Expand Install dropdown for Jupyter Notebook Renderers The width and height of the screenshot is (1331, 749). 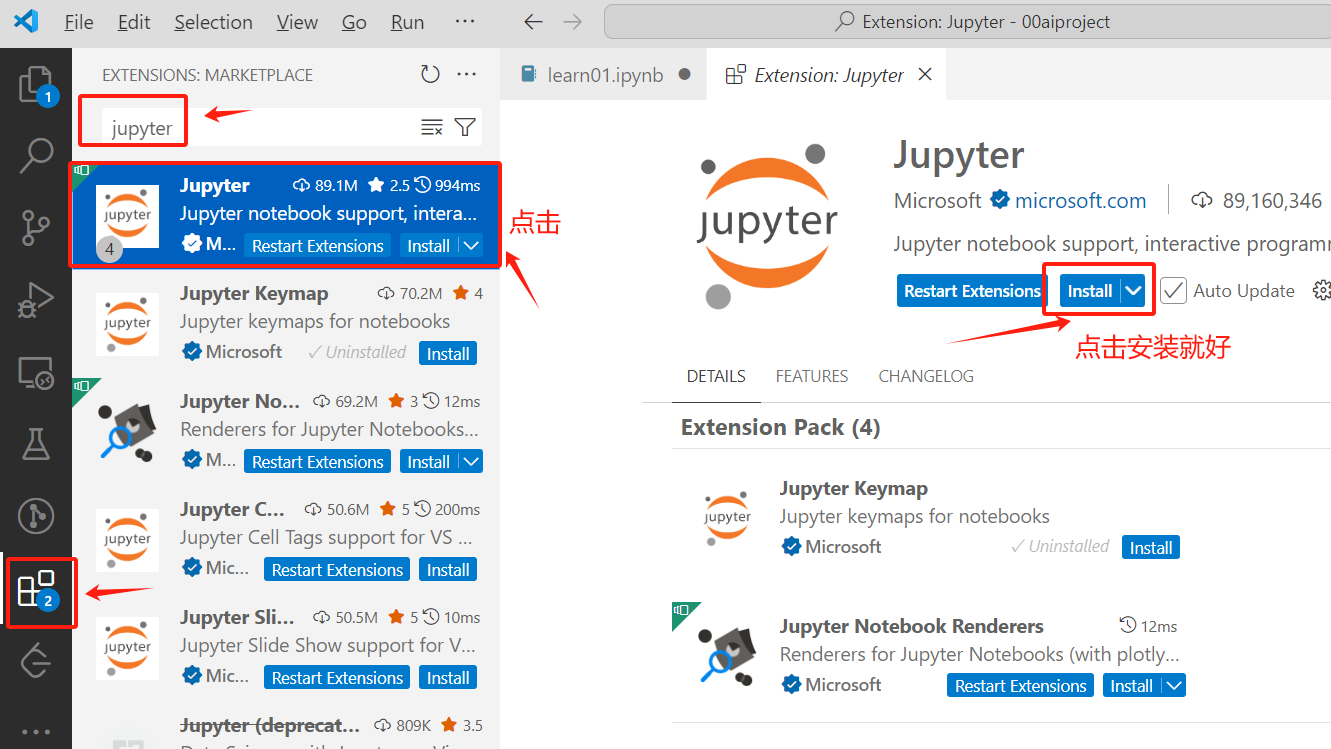point(1174,686)
